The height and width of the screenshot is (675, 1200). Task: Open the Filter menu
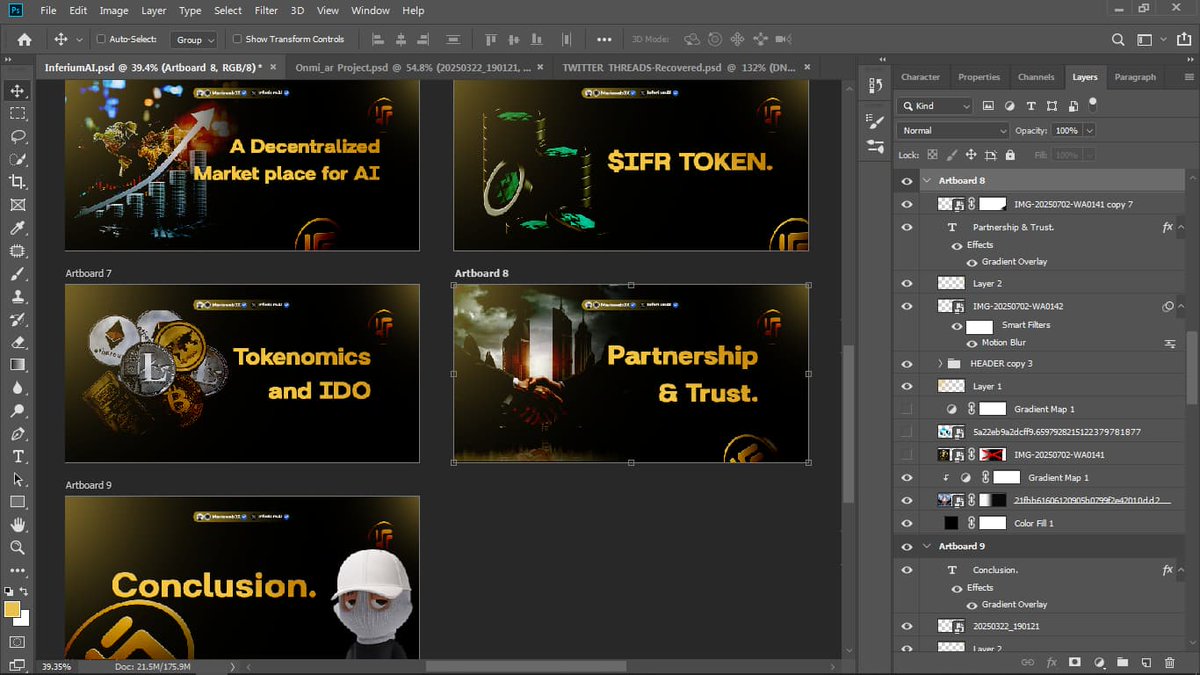266,10
